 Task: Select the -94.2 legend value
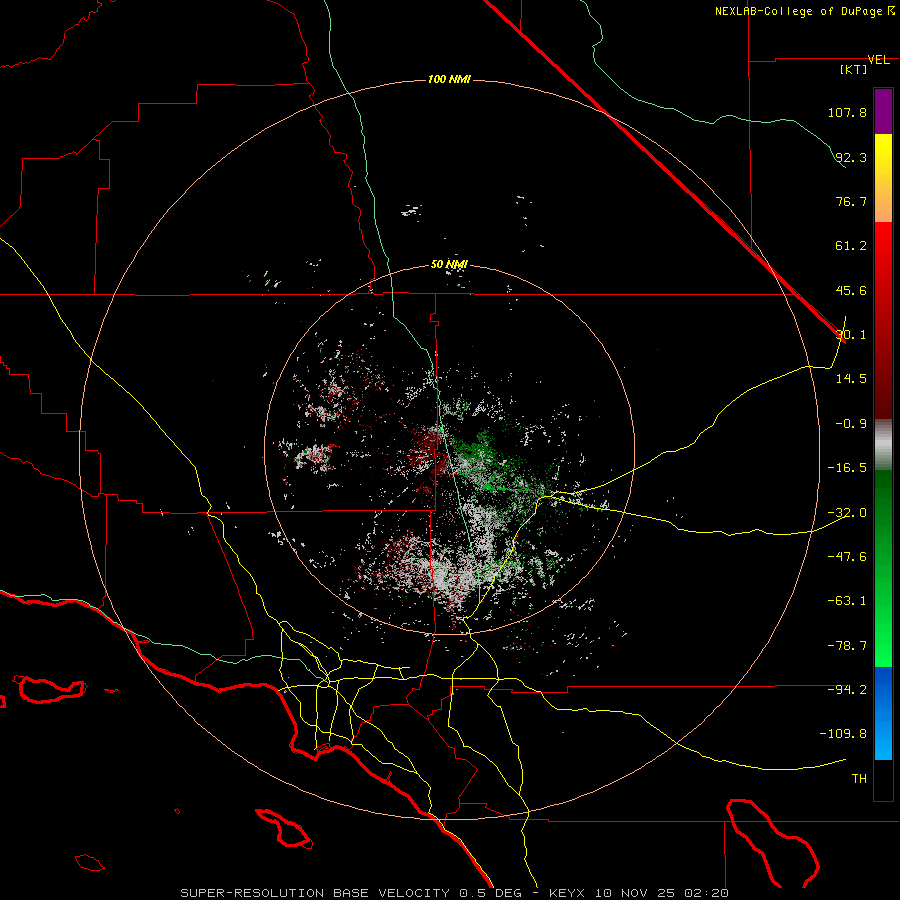[847, 689]
